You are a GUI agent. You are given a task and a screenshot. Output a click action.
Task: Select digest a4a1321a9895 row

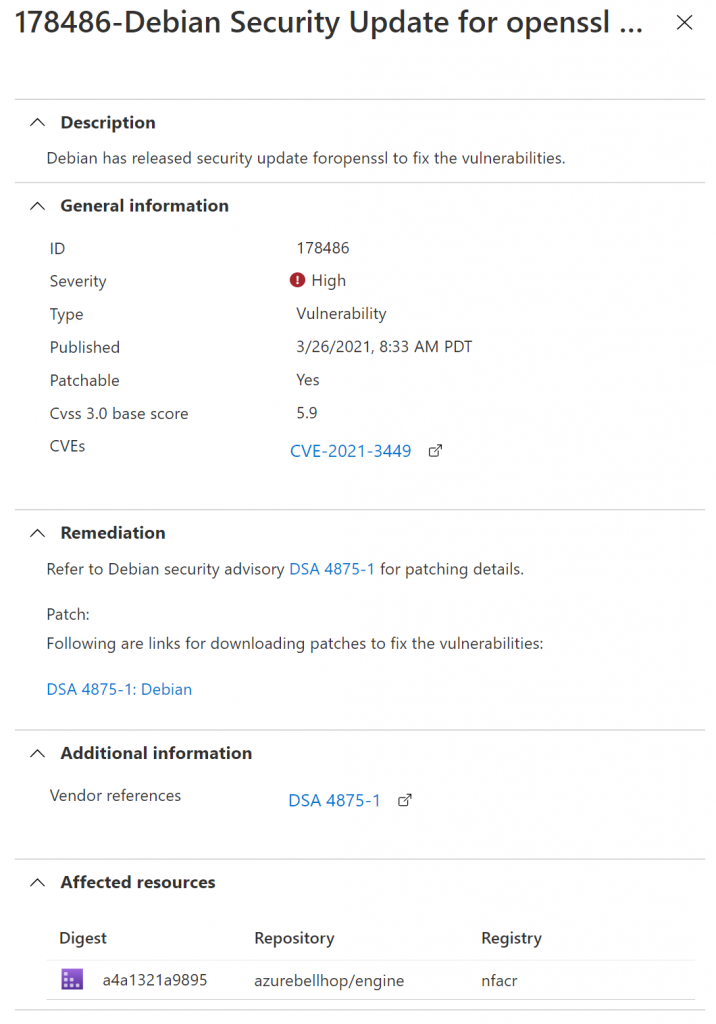tap(370, 980)
